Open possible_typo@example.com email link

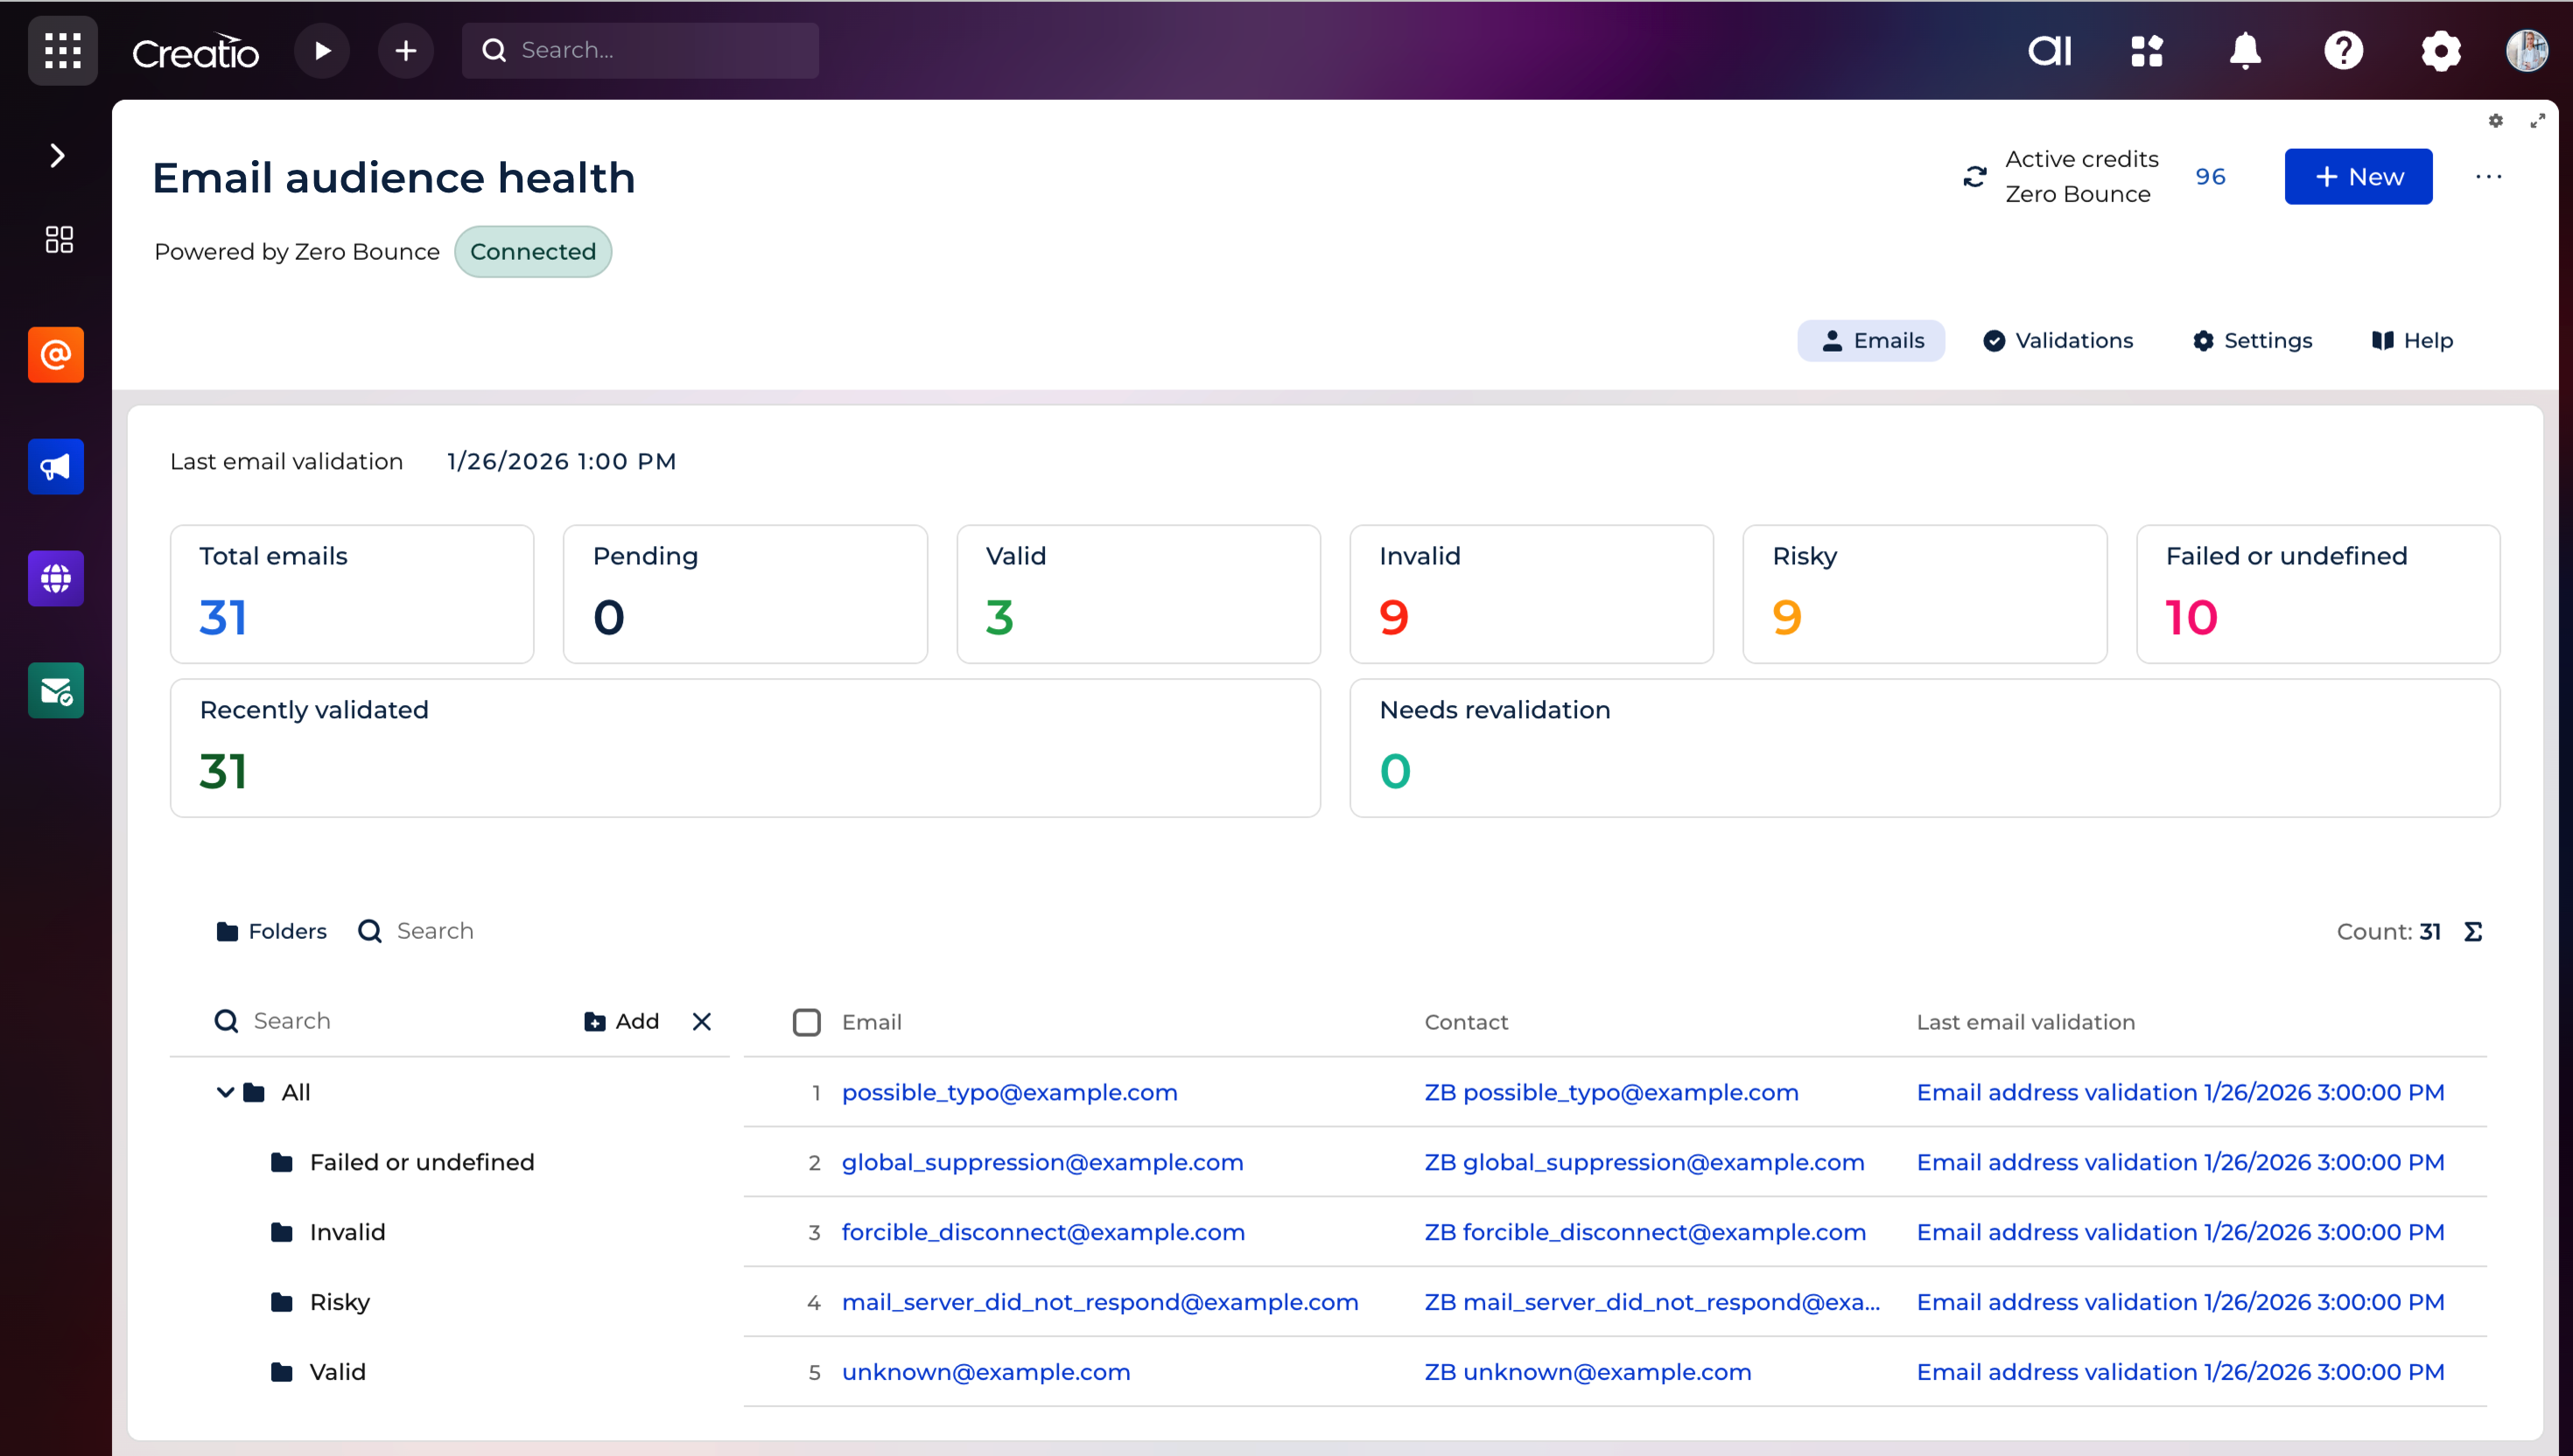[x=1009, y=1092]
